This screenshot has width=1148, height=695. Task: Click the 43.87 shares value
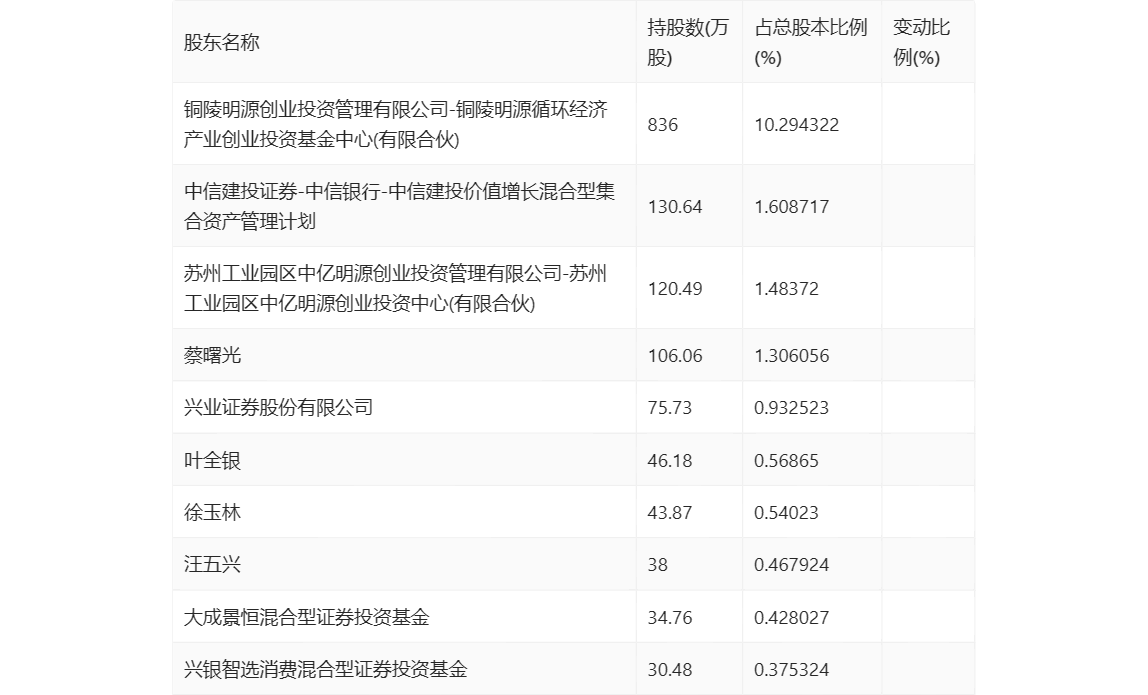click(669, 513)
